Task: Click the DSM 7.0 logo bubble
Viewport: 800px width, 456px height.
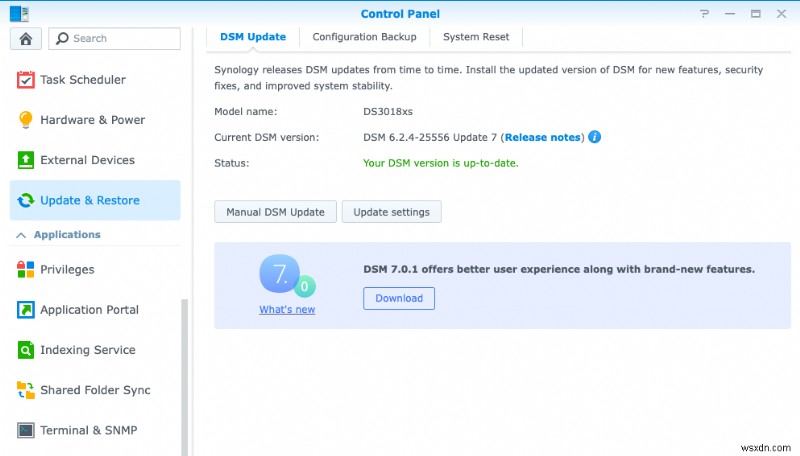Action: pos(287,275)
